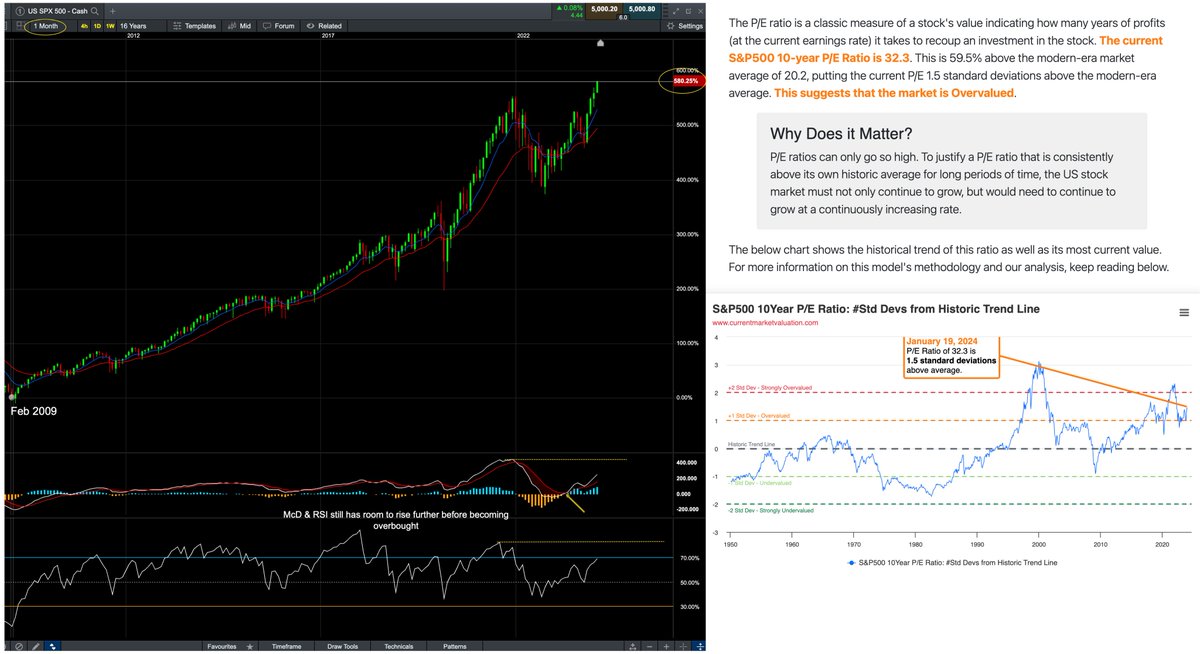
Task: Open the Draw Tools tab
Action: coord(343,646)
